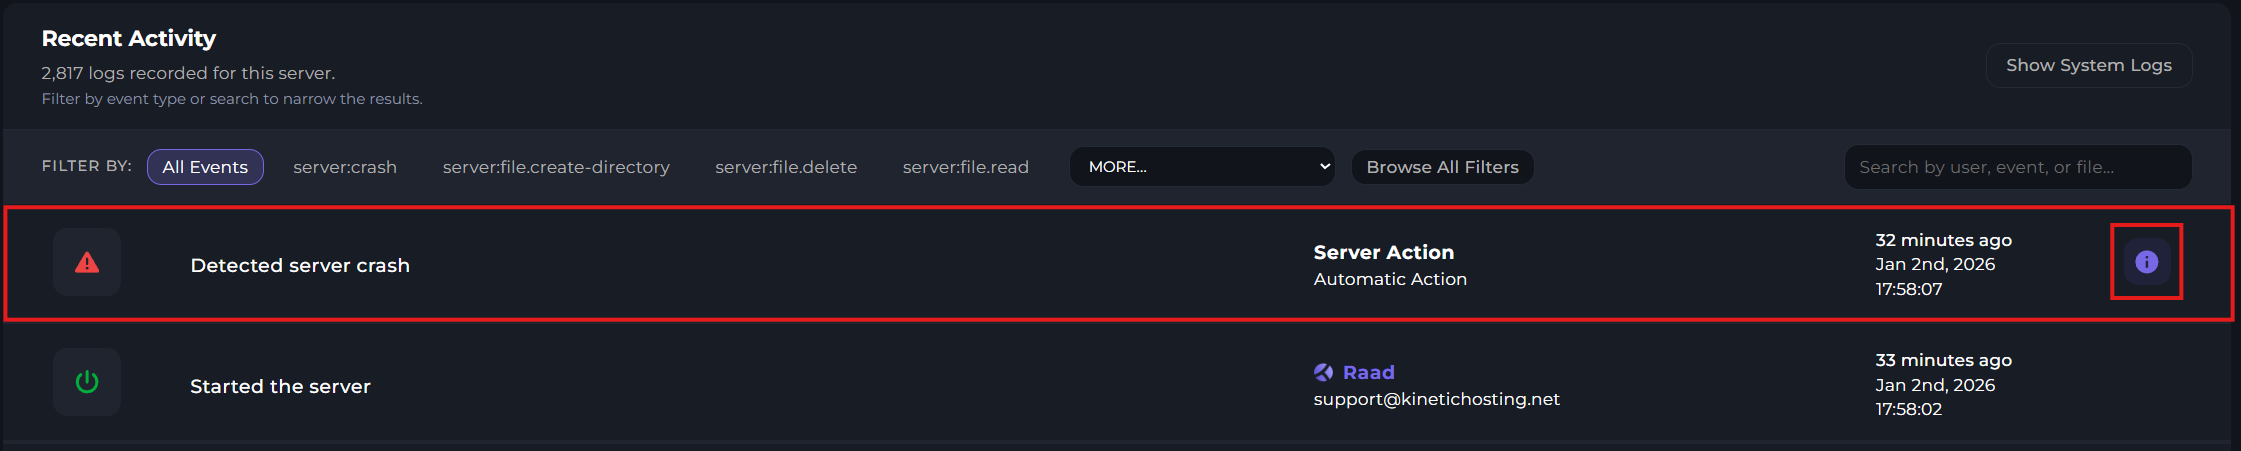Click the Server Action label
Screen dimensions: 2241x451
tap(1383, 252)
